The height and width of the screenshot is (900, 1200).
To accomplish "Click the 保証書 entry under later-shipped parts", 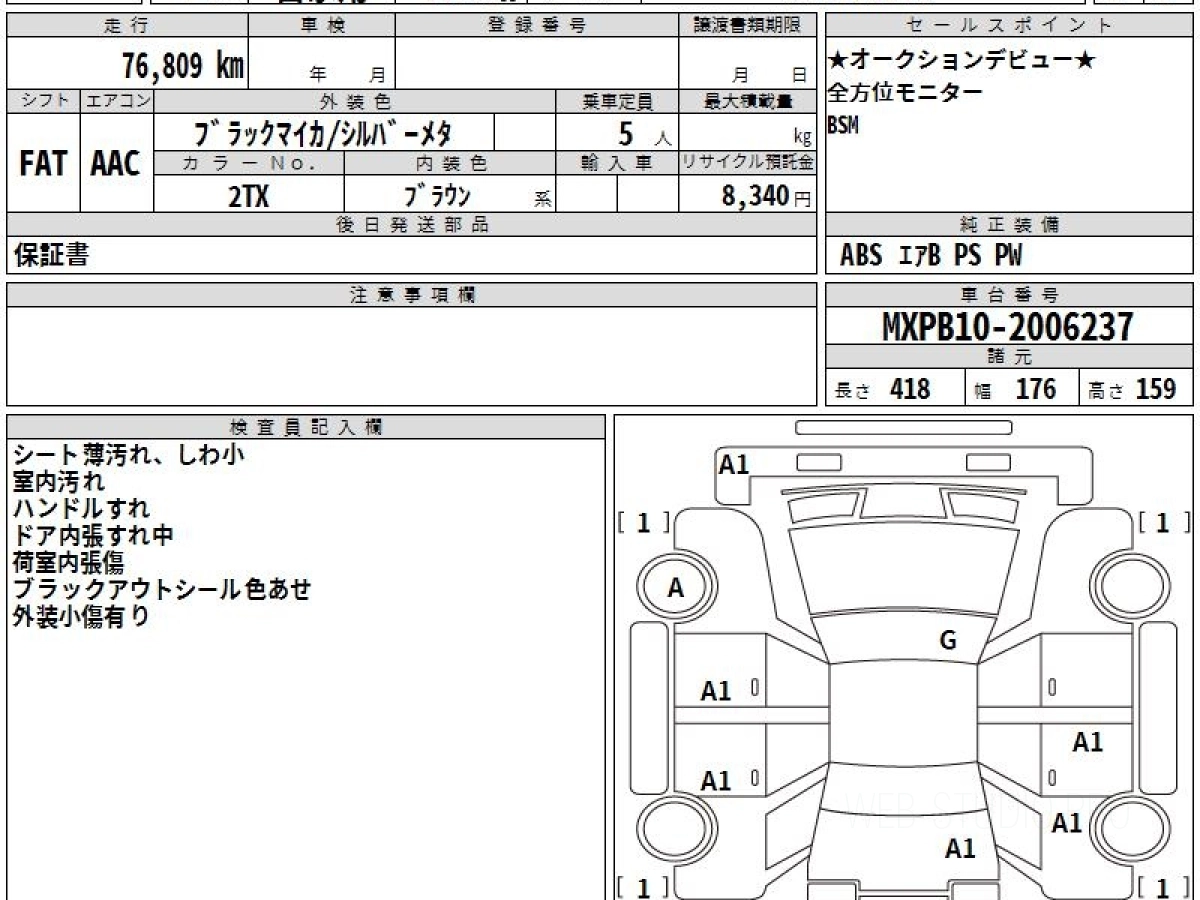I will click(51, 255).
